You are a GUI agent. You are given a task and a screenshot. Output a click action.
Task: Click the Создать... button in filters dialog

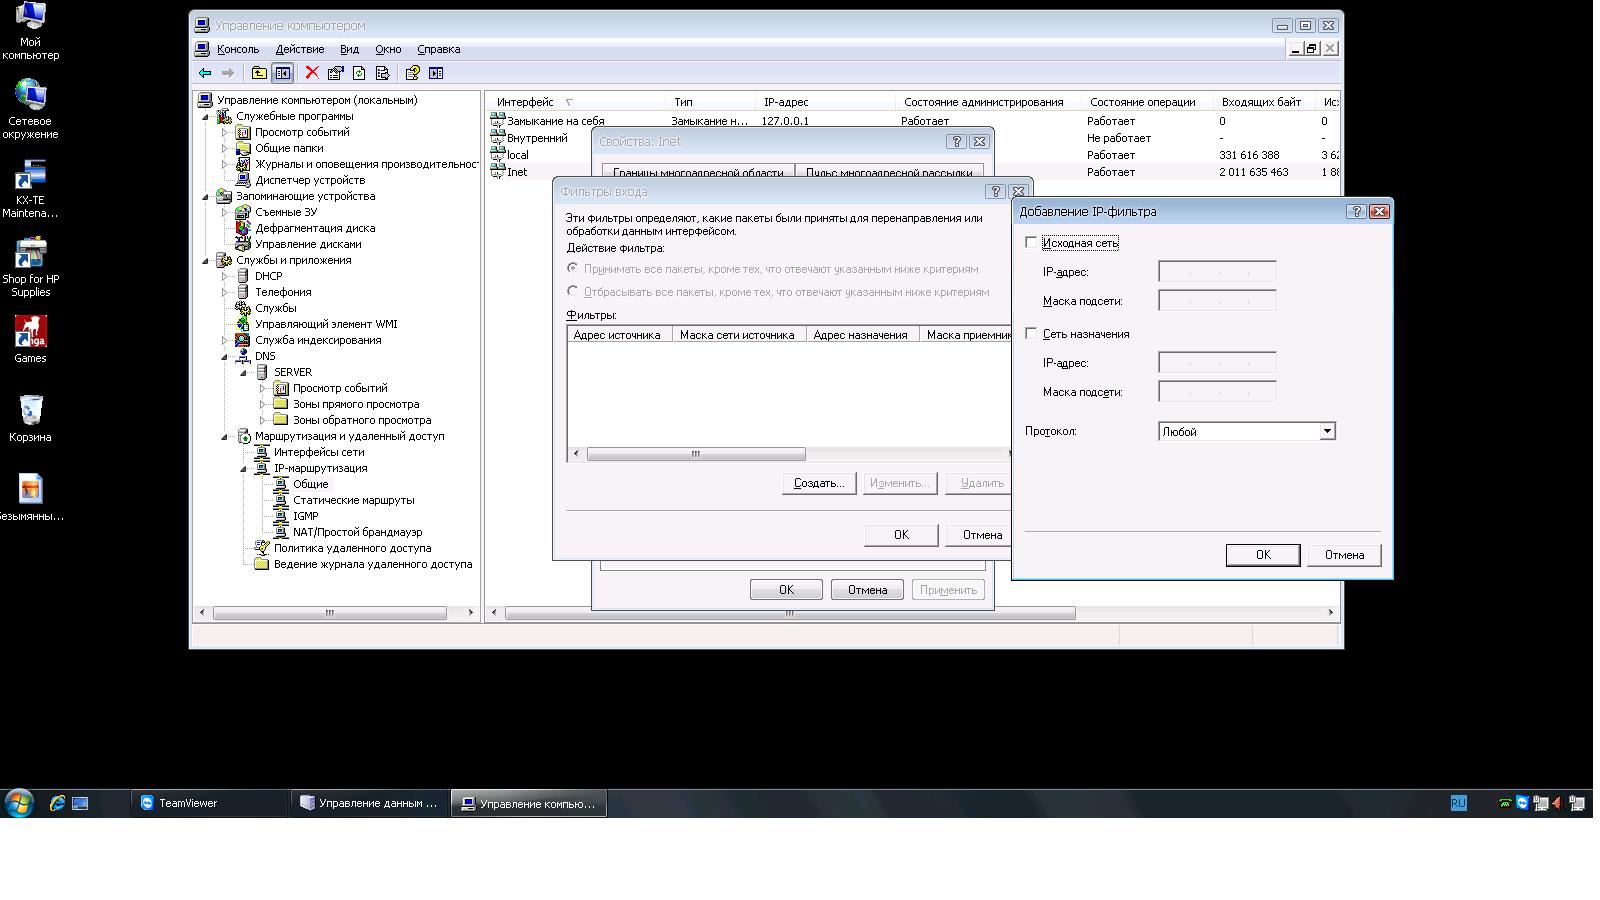pos(818,483)
